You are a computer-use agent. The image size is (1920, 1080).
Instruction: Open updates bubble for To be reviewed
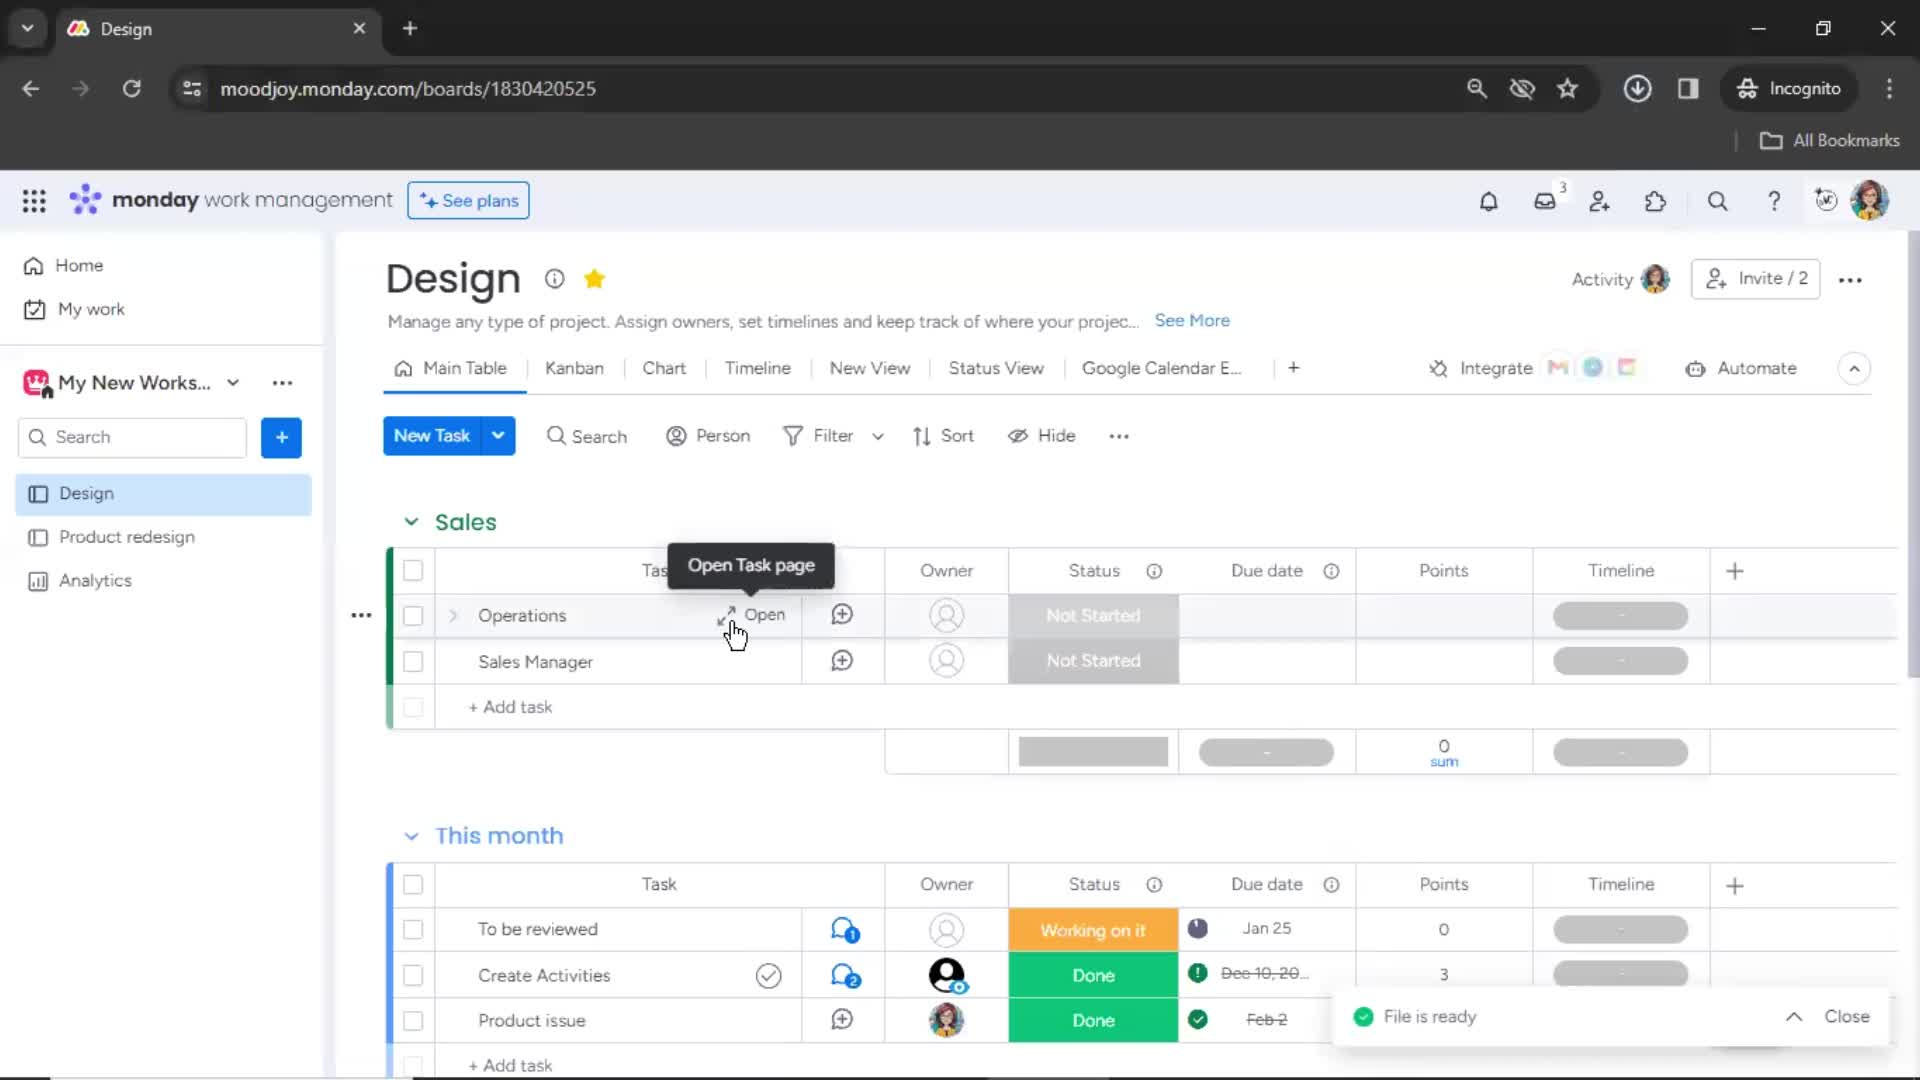tap(844, 930)
